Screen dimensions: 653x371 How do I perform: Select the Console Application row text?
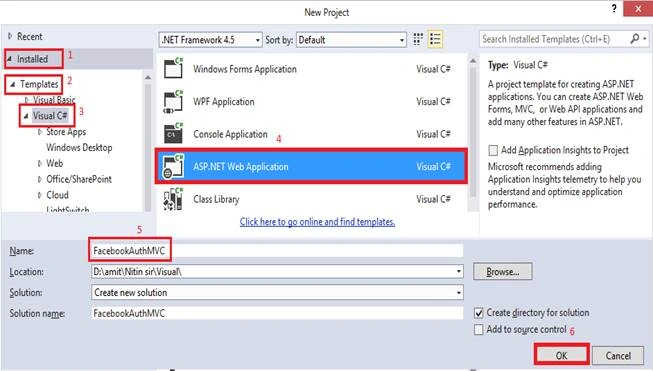click(x=230, y=134)
